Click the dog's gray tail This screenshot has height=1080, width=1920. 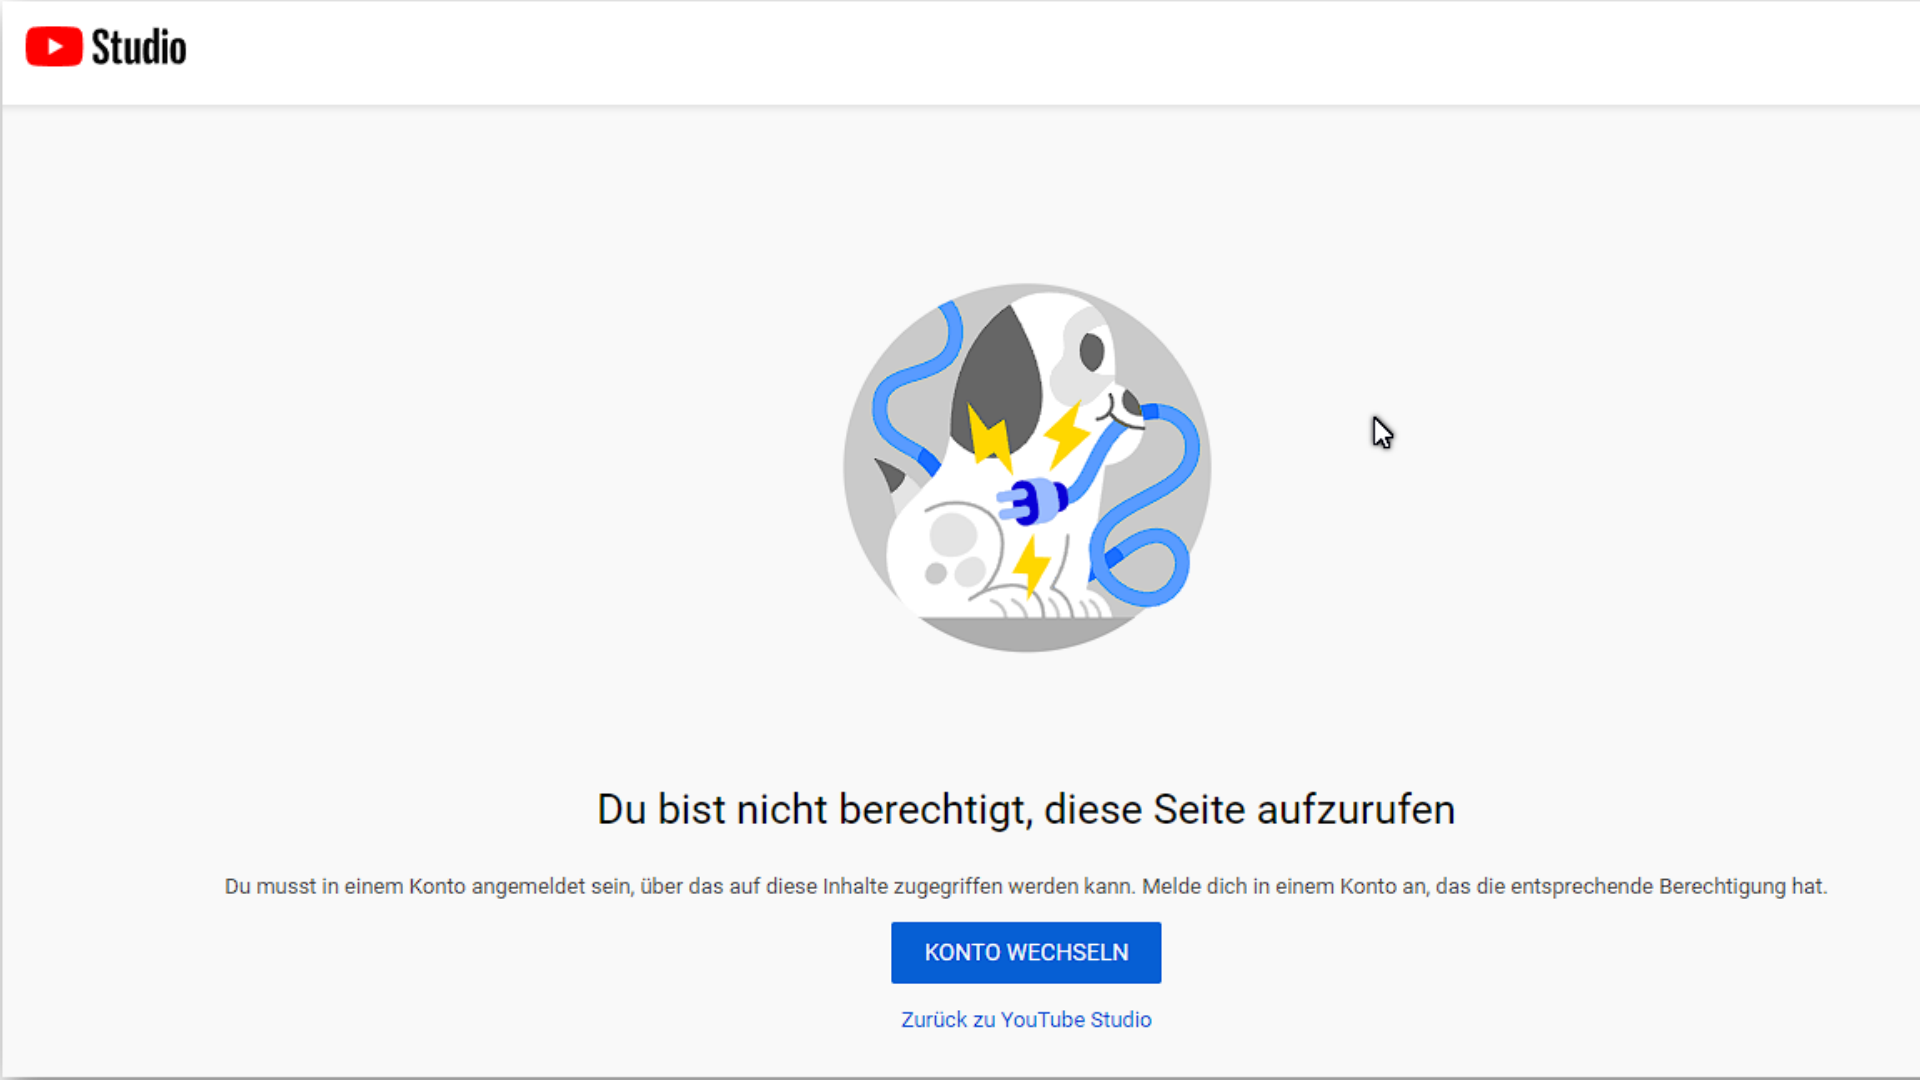point(889,475)
